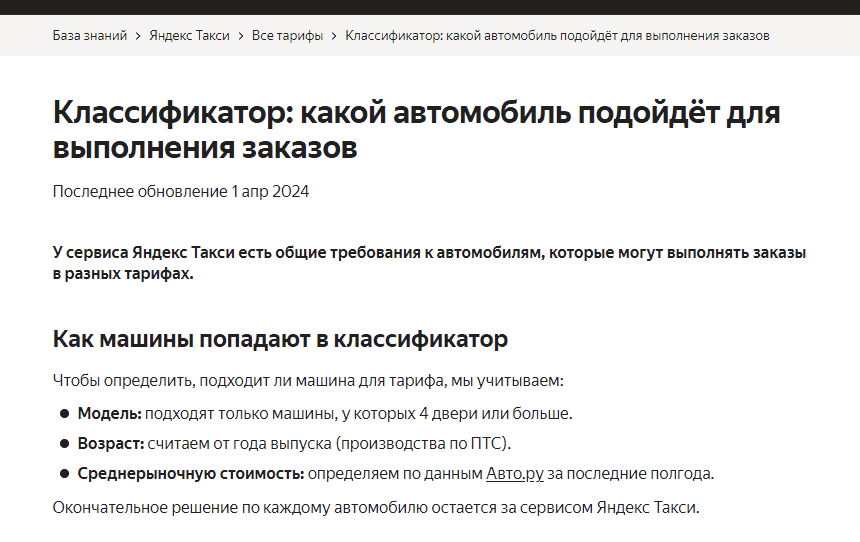Click the current page breadcrumb Классификатор

pyautogui.click(x=557, y=36)
